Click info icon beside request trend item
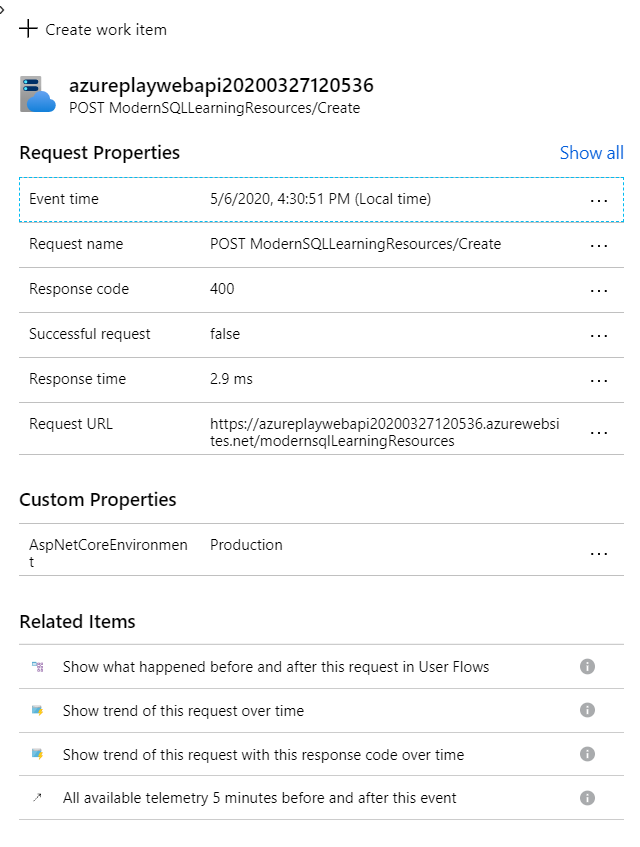Viewport: 640px width, 847px height. click(x=587, y=710)
